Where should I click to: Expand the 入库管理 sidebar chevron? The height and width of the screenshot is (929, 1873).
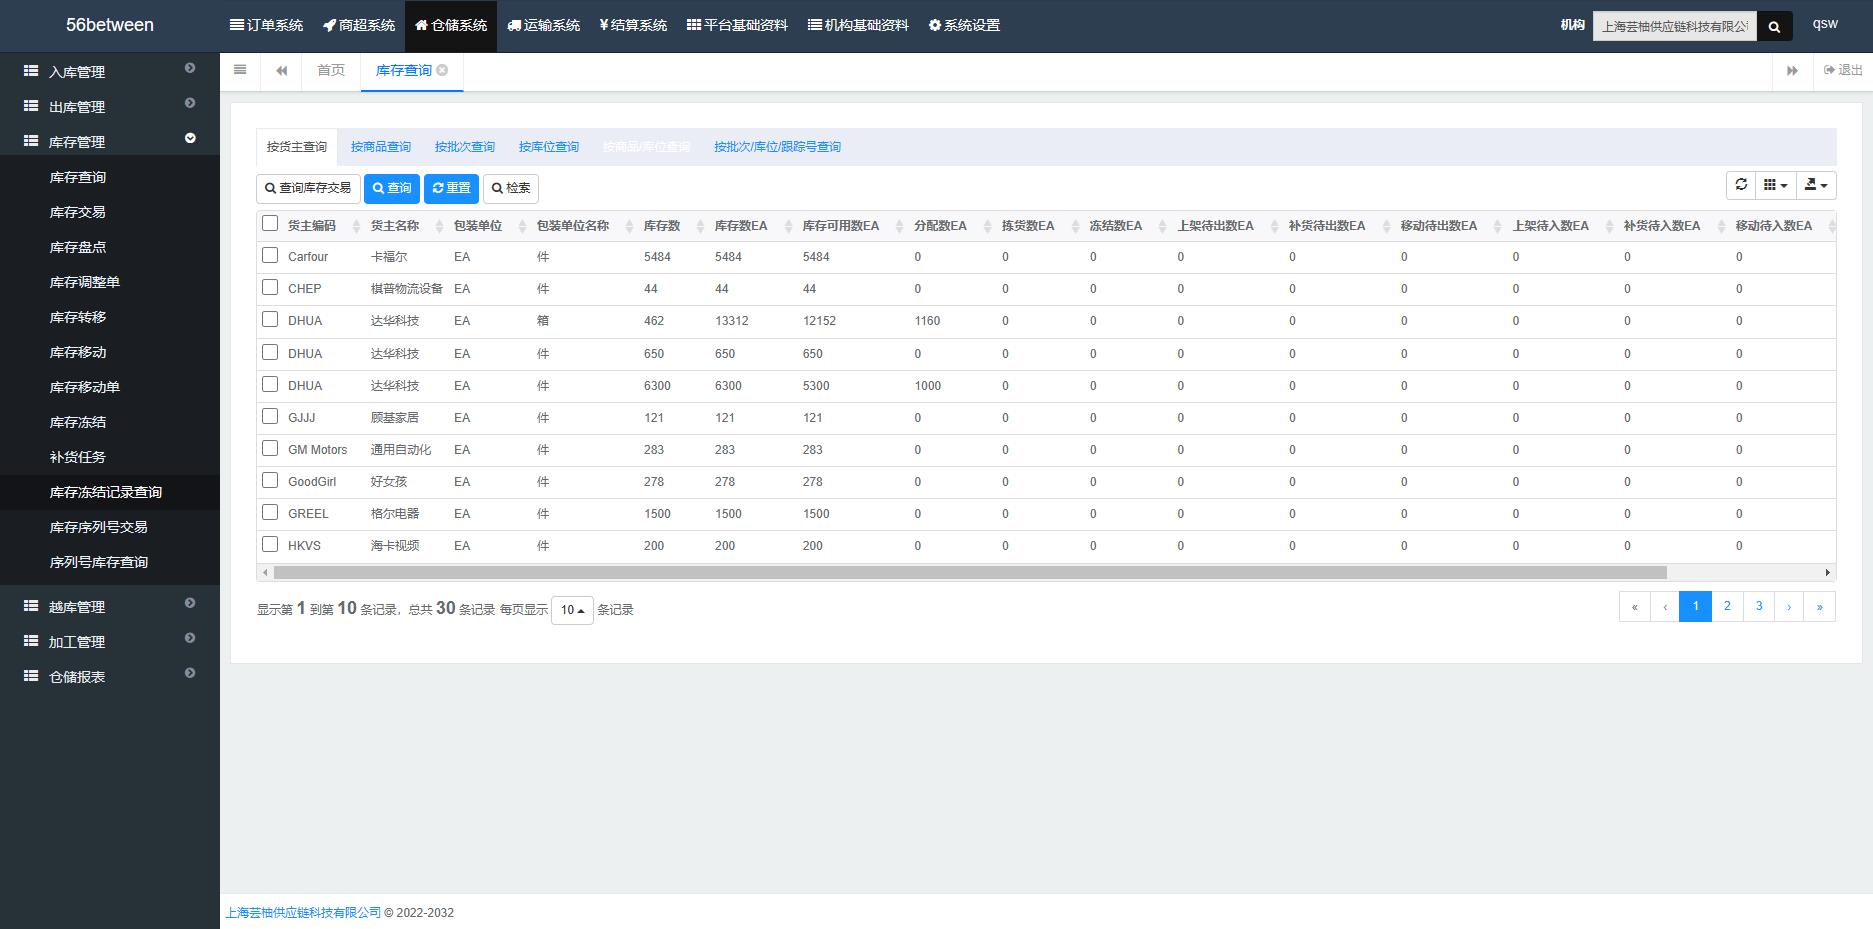click(190, 68)
